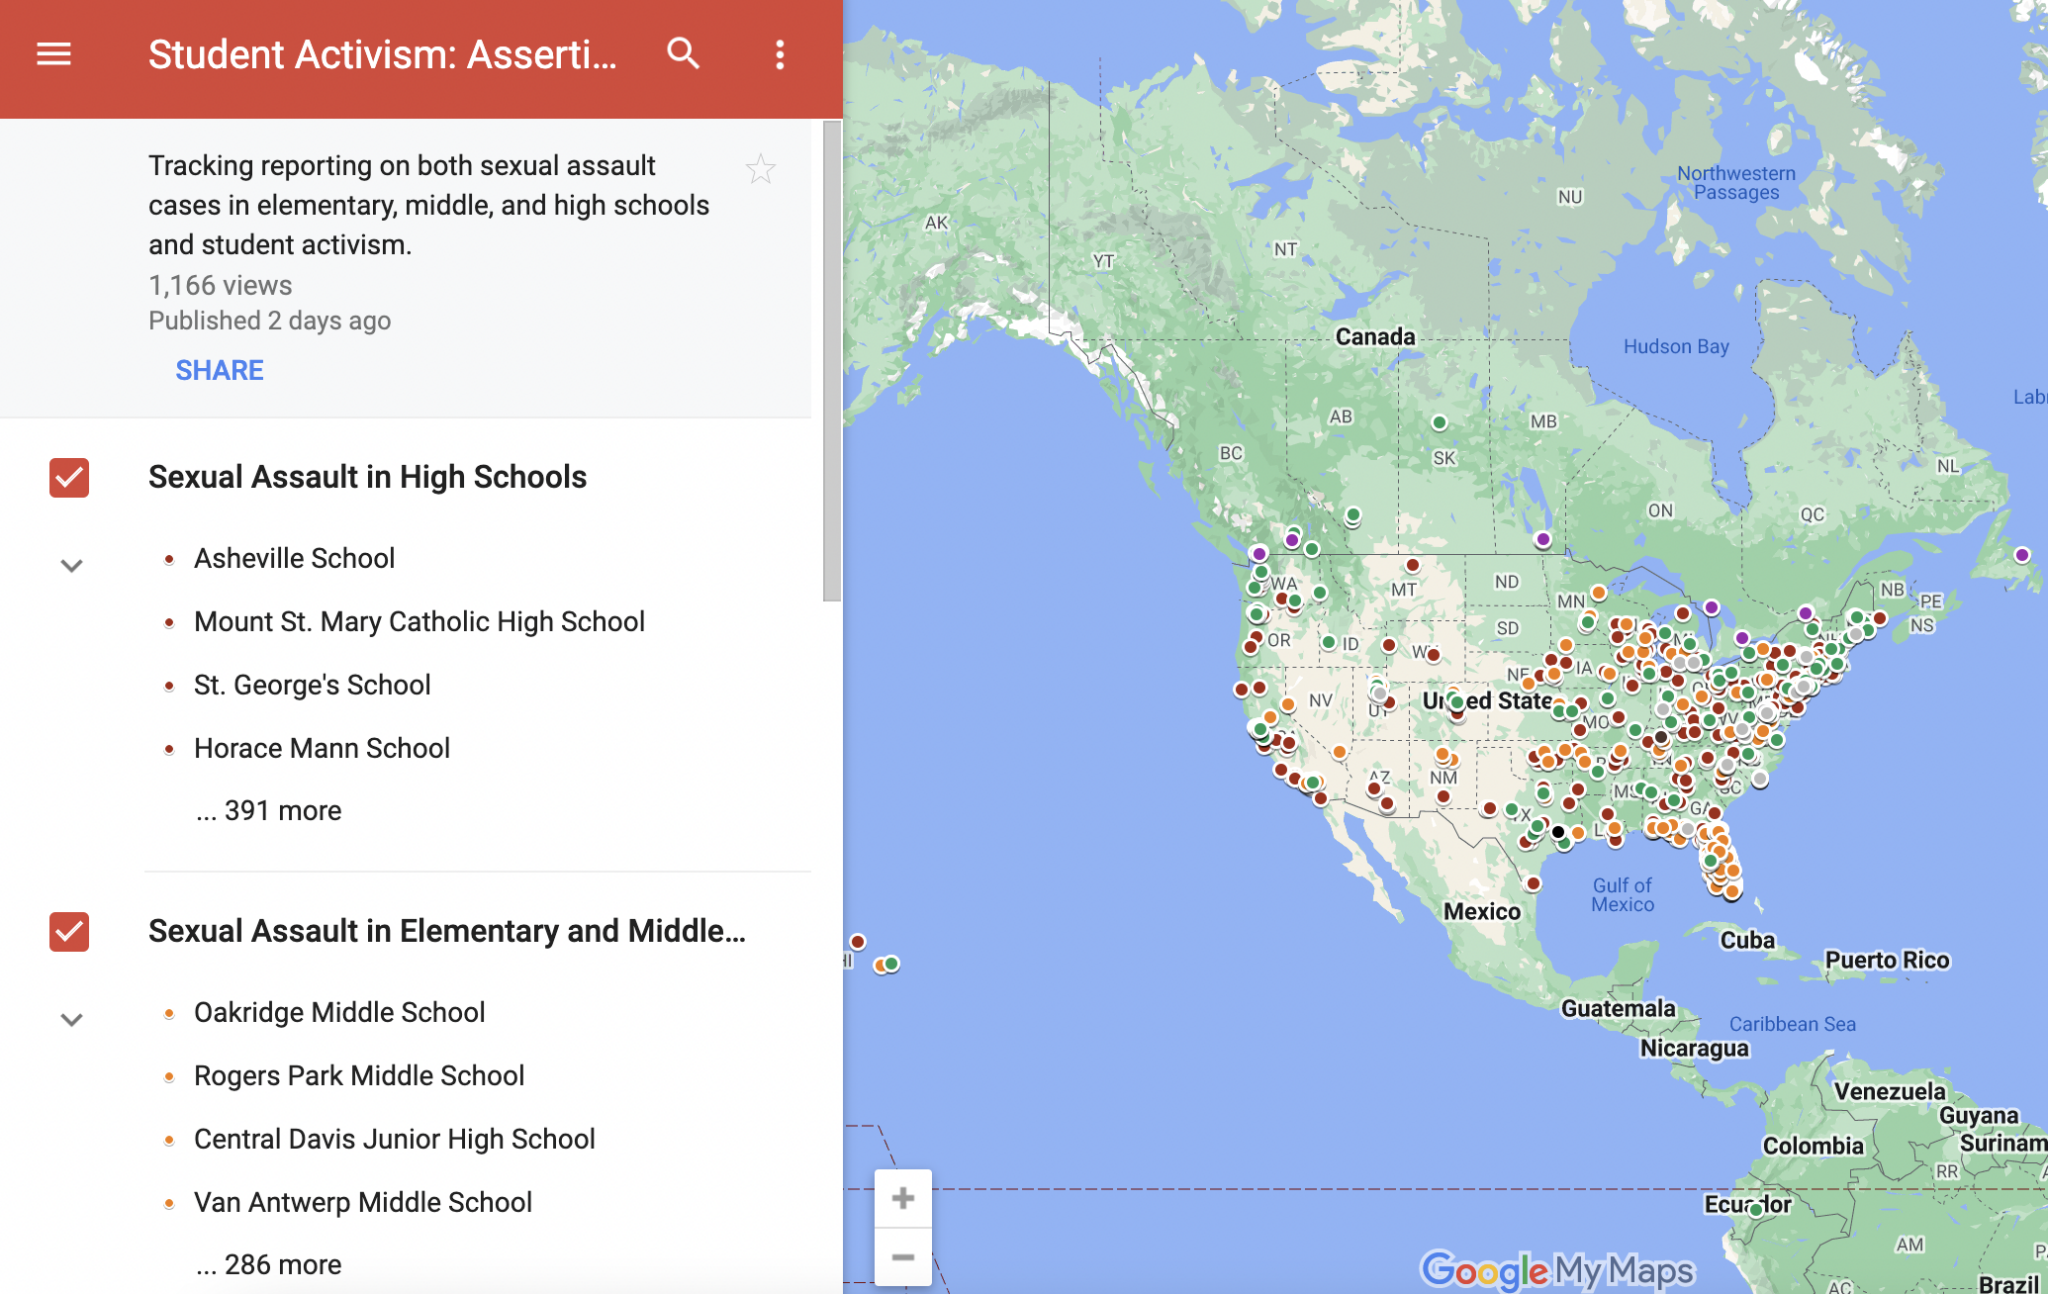Open the search icon in the header
Viewport: 2048px width, 1294px height.
pyautogui.click(x=684, y=55)
